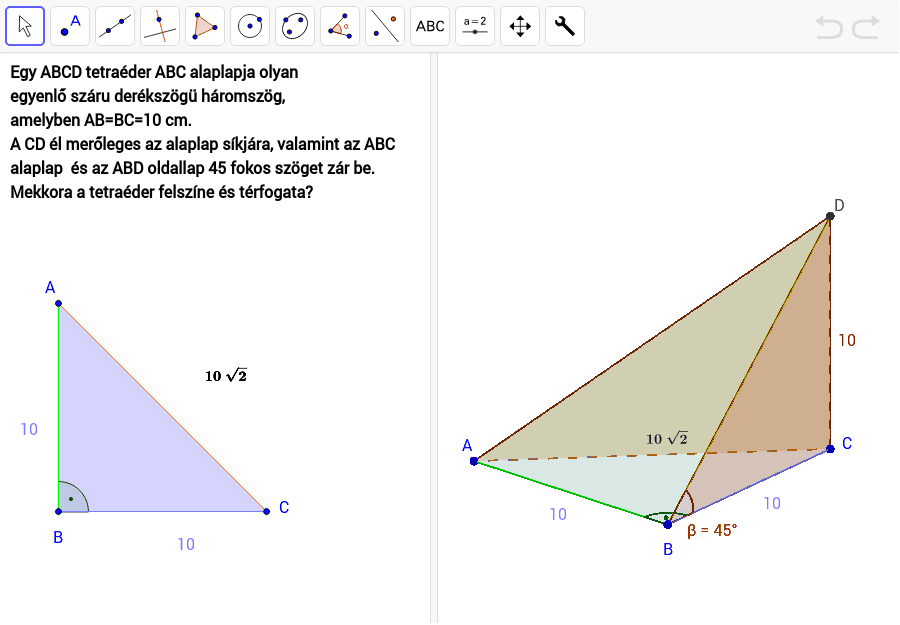
Task: Click the 10√2 label on tetrahedron diagonal
Action: pos(667,439)
